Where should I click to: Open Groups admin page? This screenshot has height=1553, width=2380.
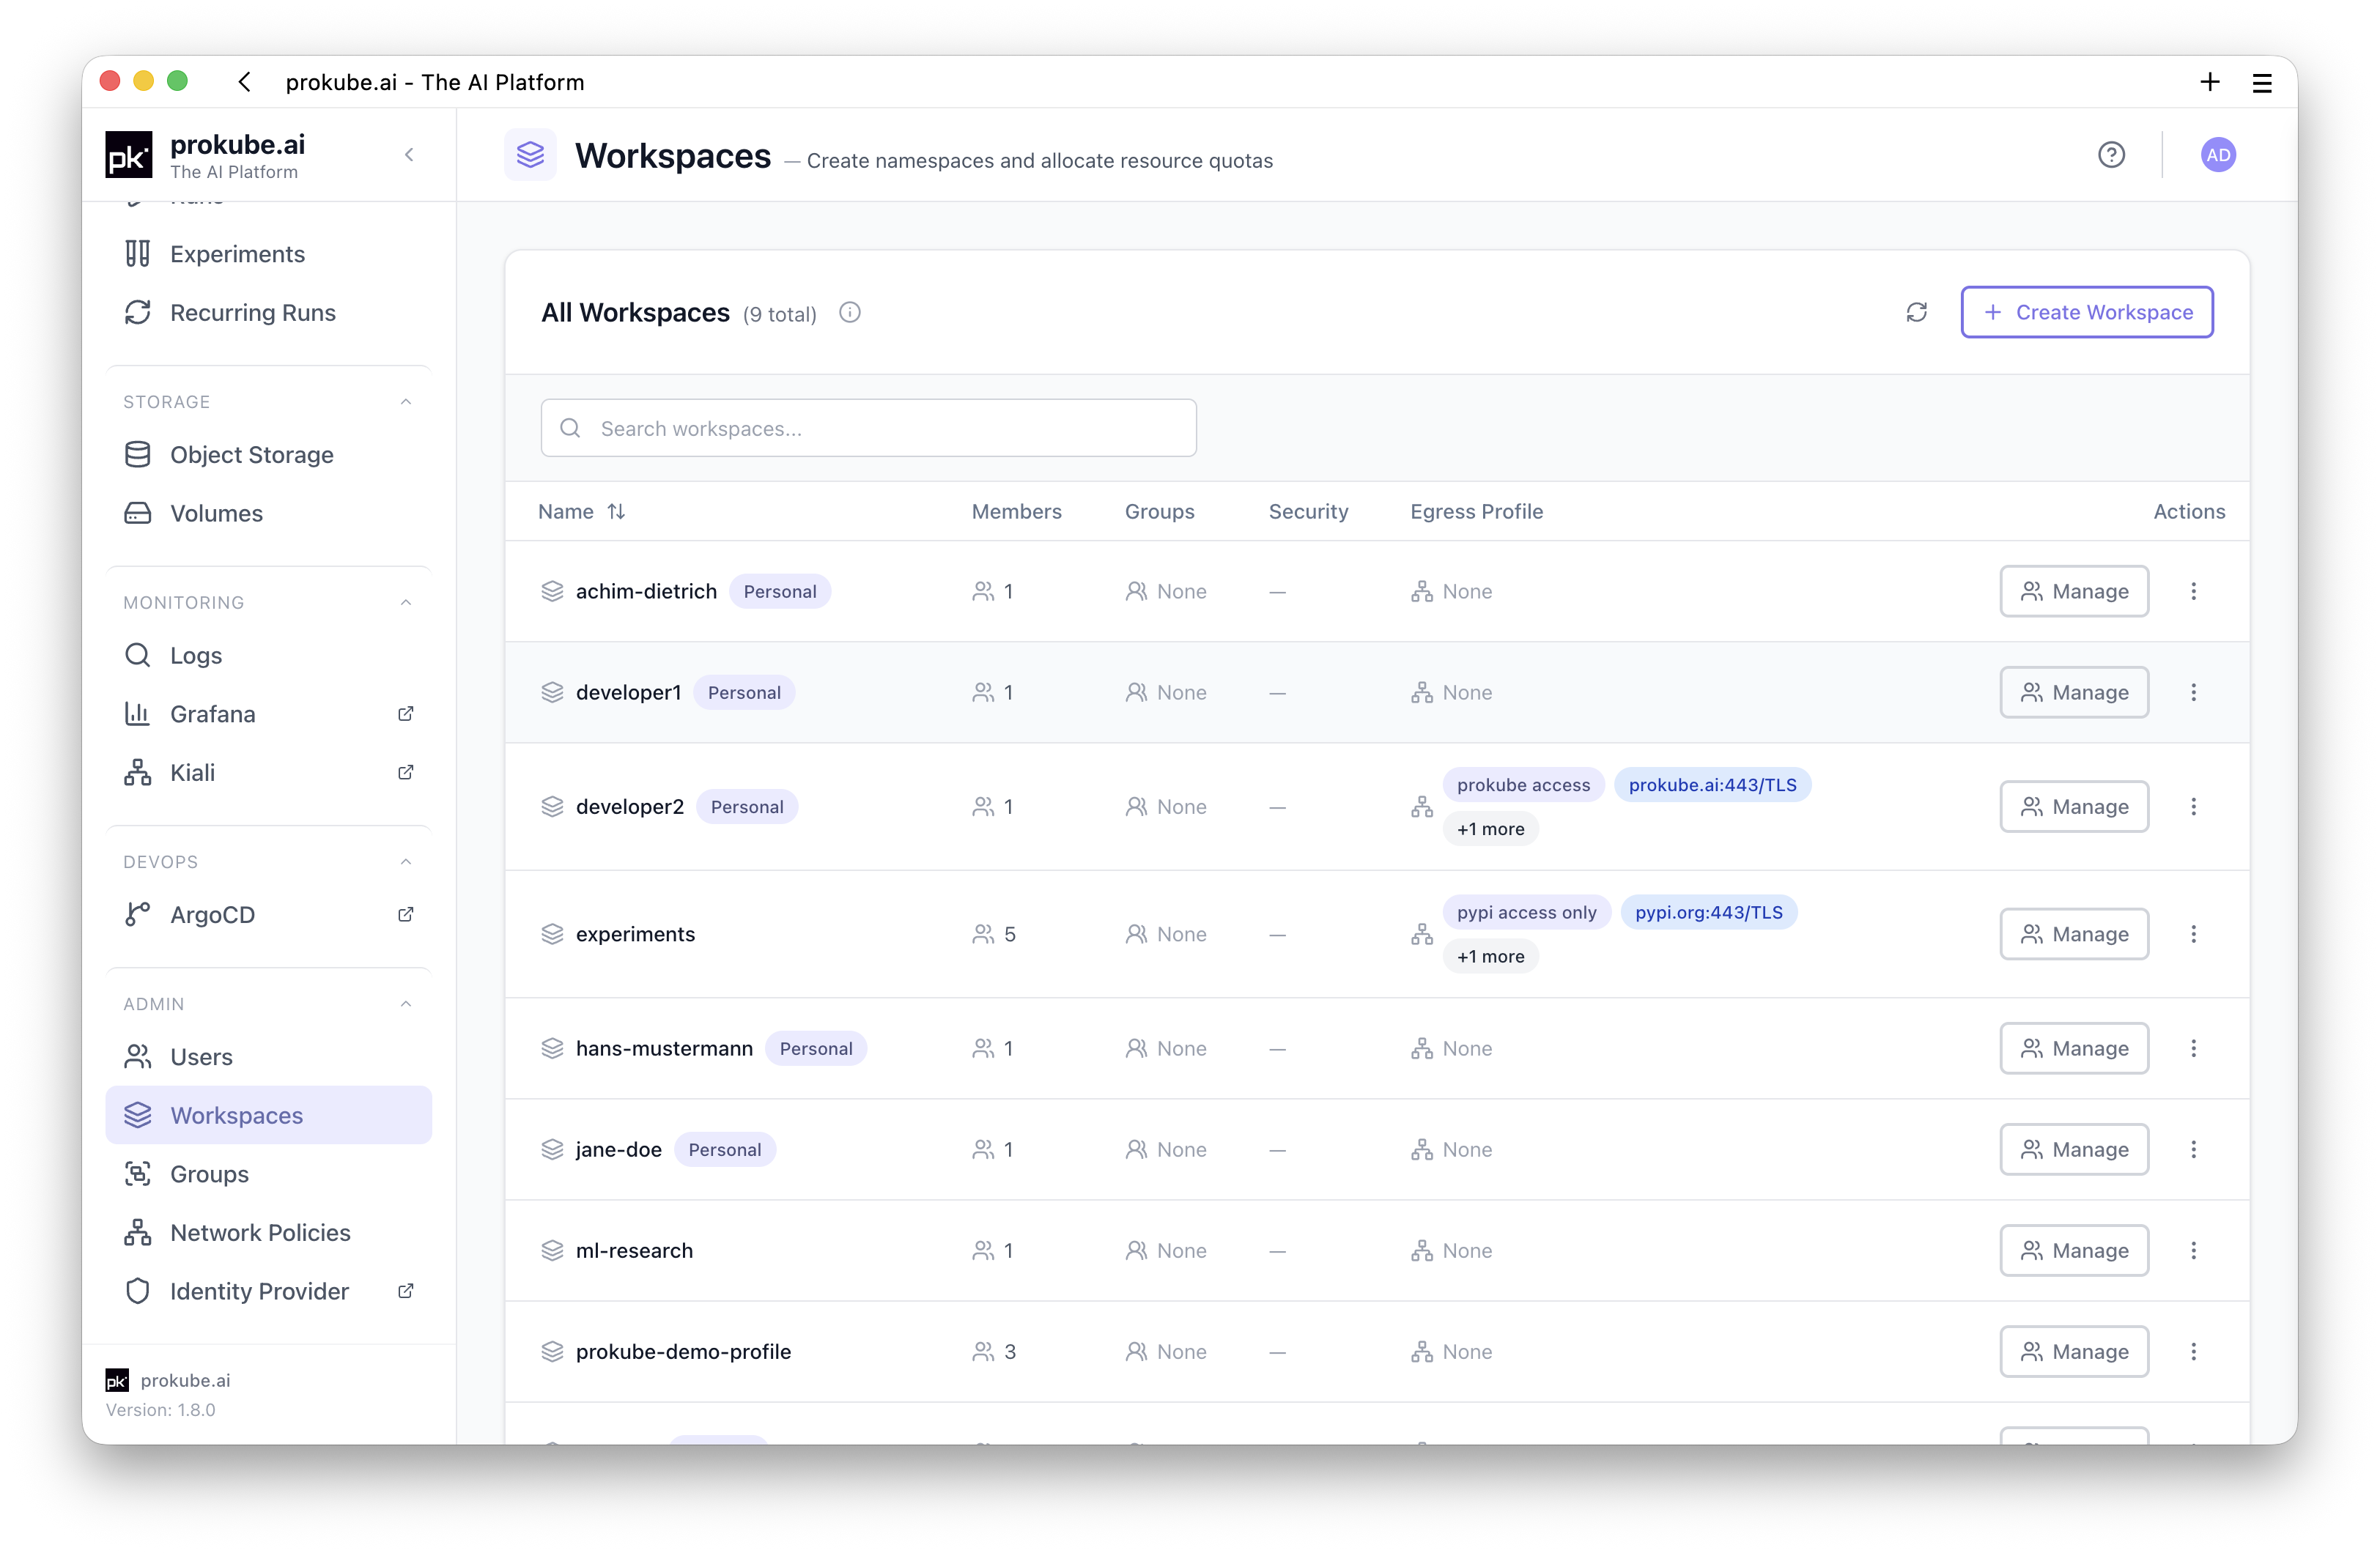(x=268, y=1174)
